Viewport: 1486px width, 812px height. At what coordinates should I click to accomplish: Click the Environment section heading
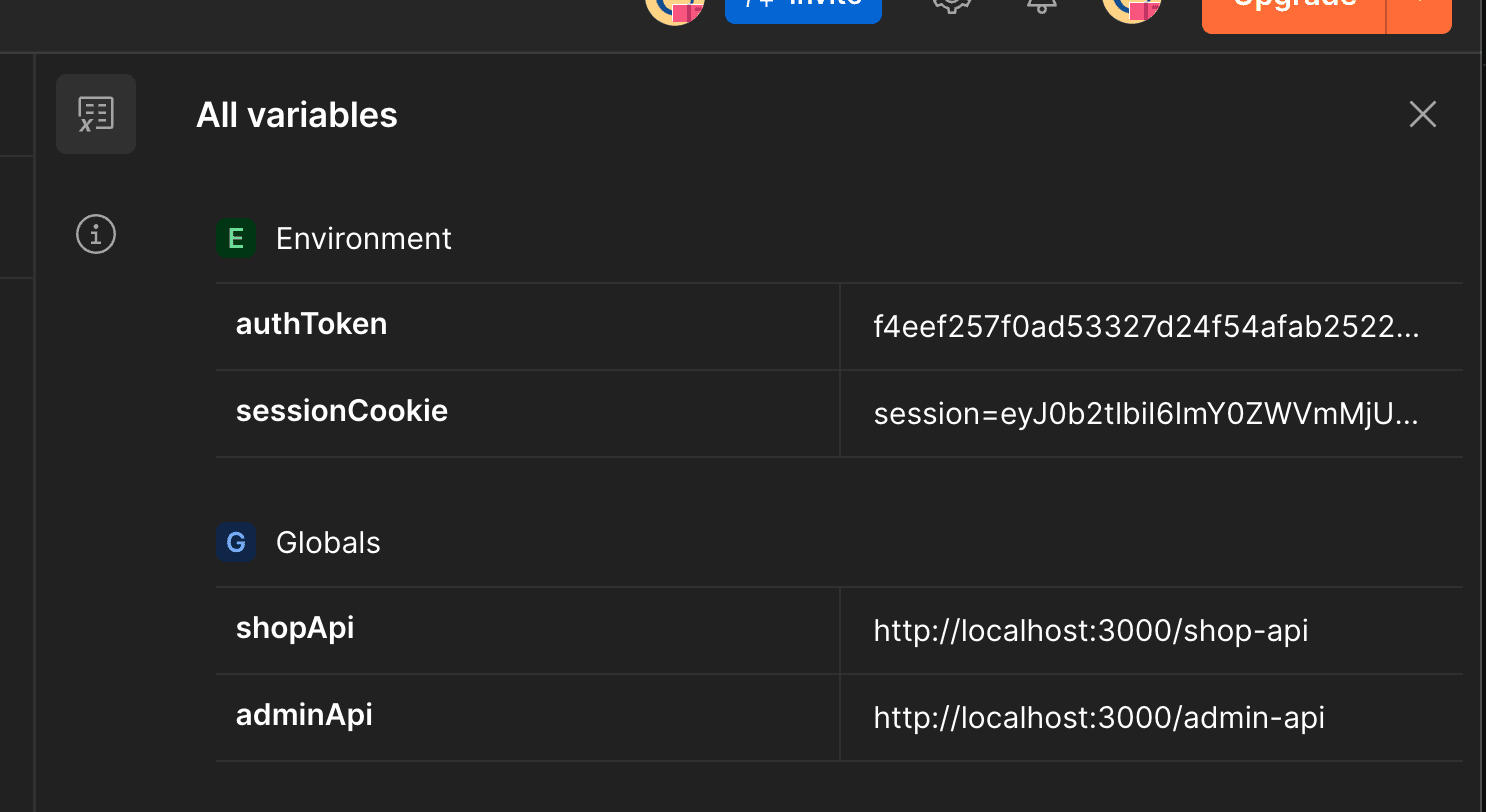click(x=363, y=239)
